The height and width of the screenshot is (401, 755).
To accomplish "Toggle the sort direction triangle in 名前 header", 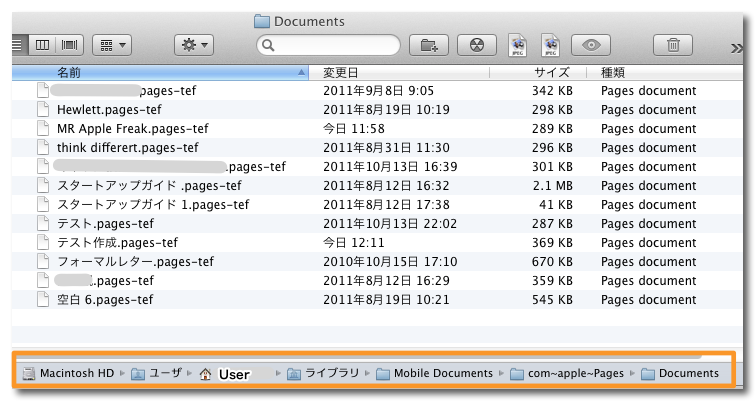I will [x=301, y=73].
